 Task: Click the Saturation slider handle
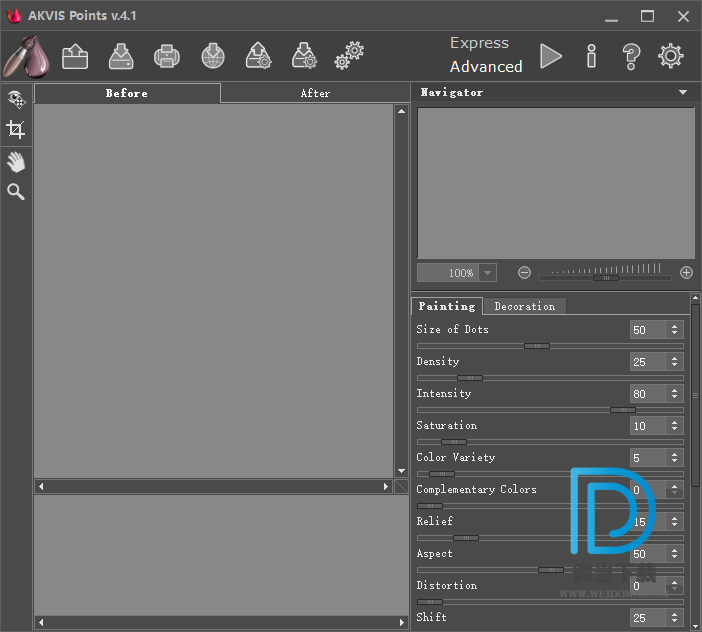pyautogui.click(x=454, y=442)
